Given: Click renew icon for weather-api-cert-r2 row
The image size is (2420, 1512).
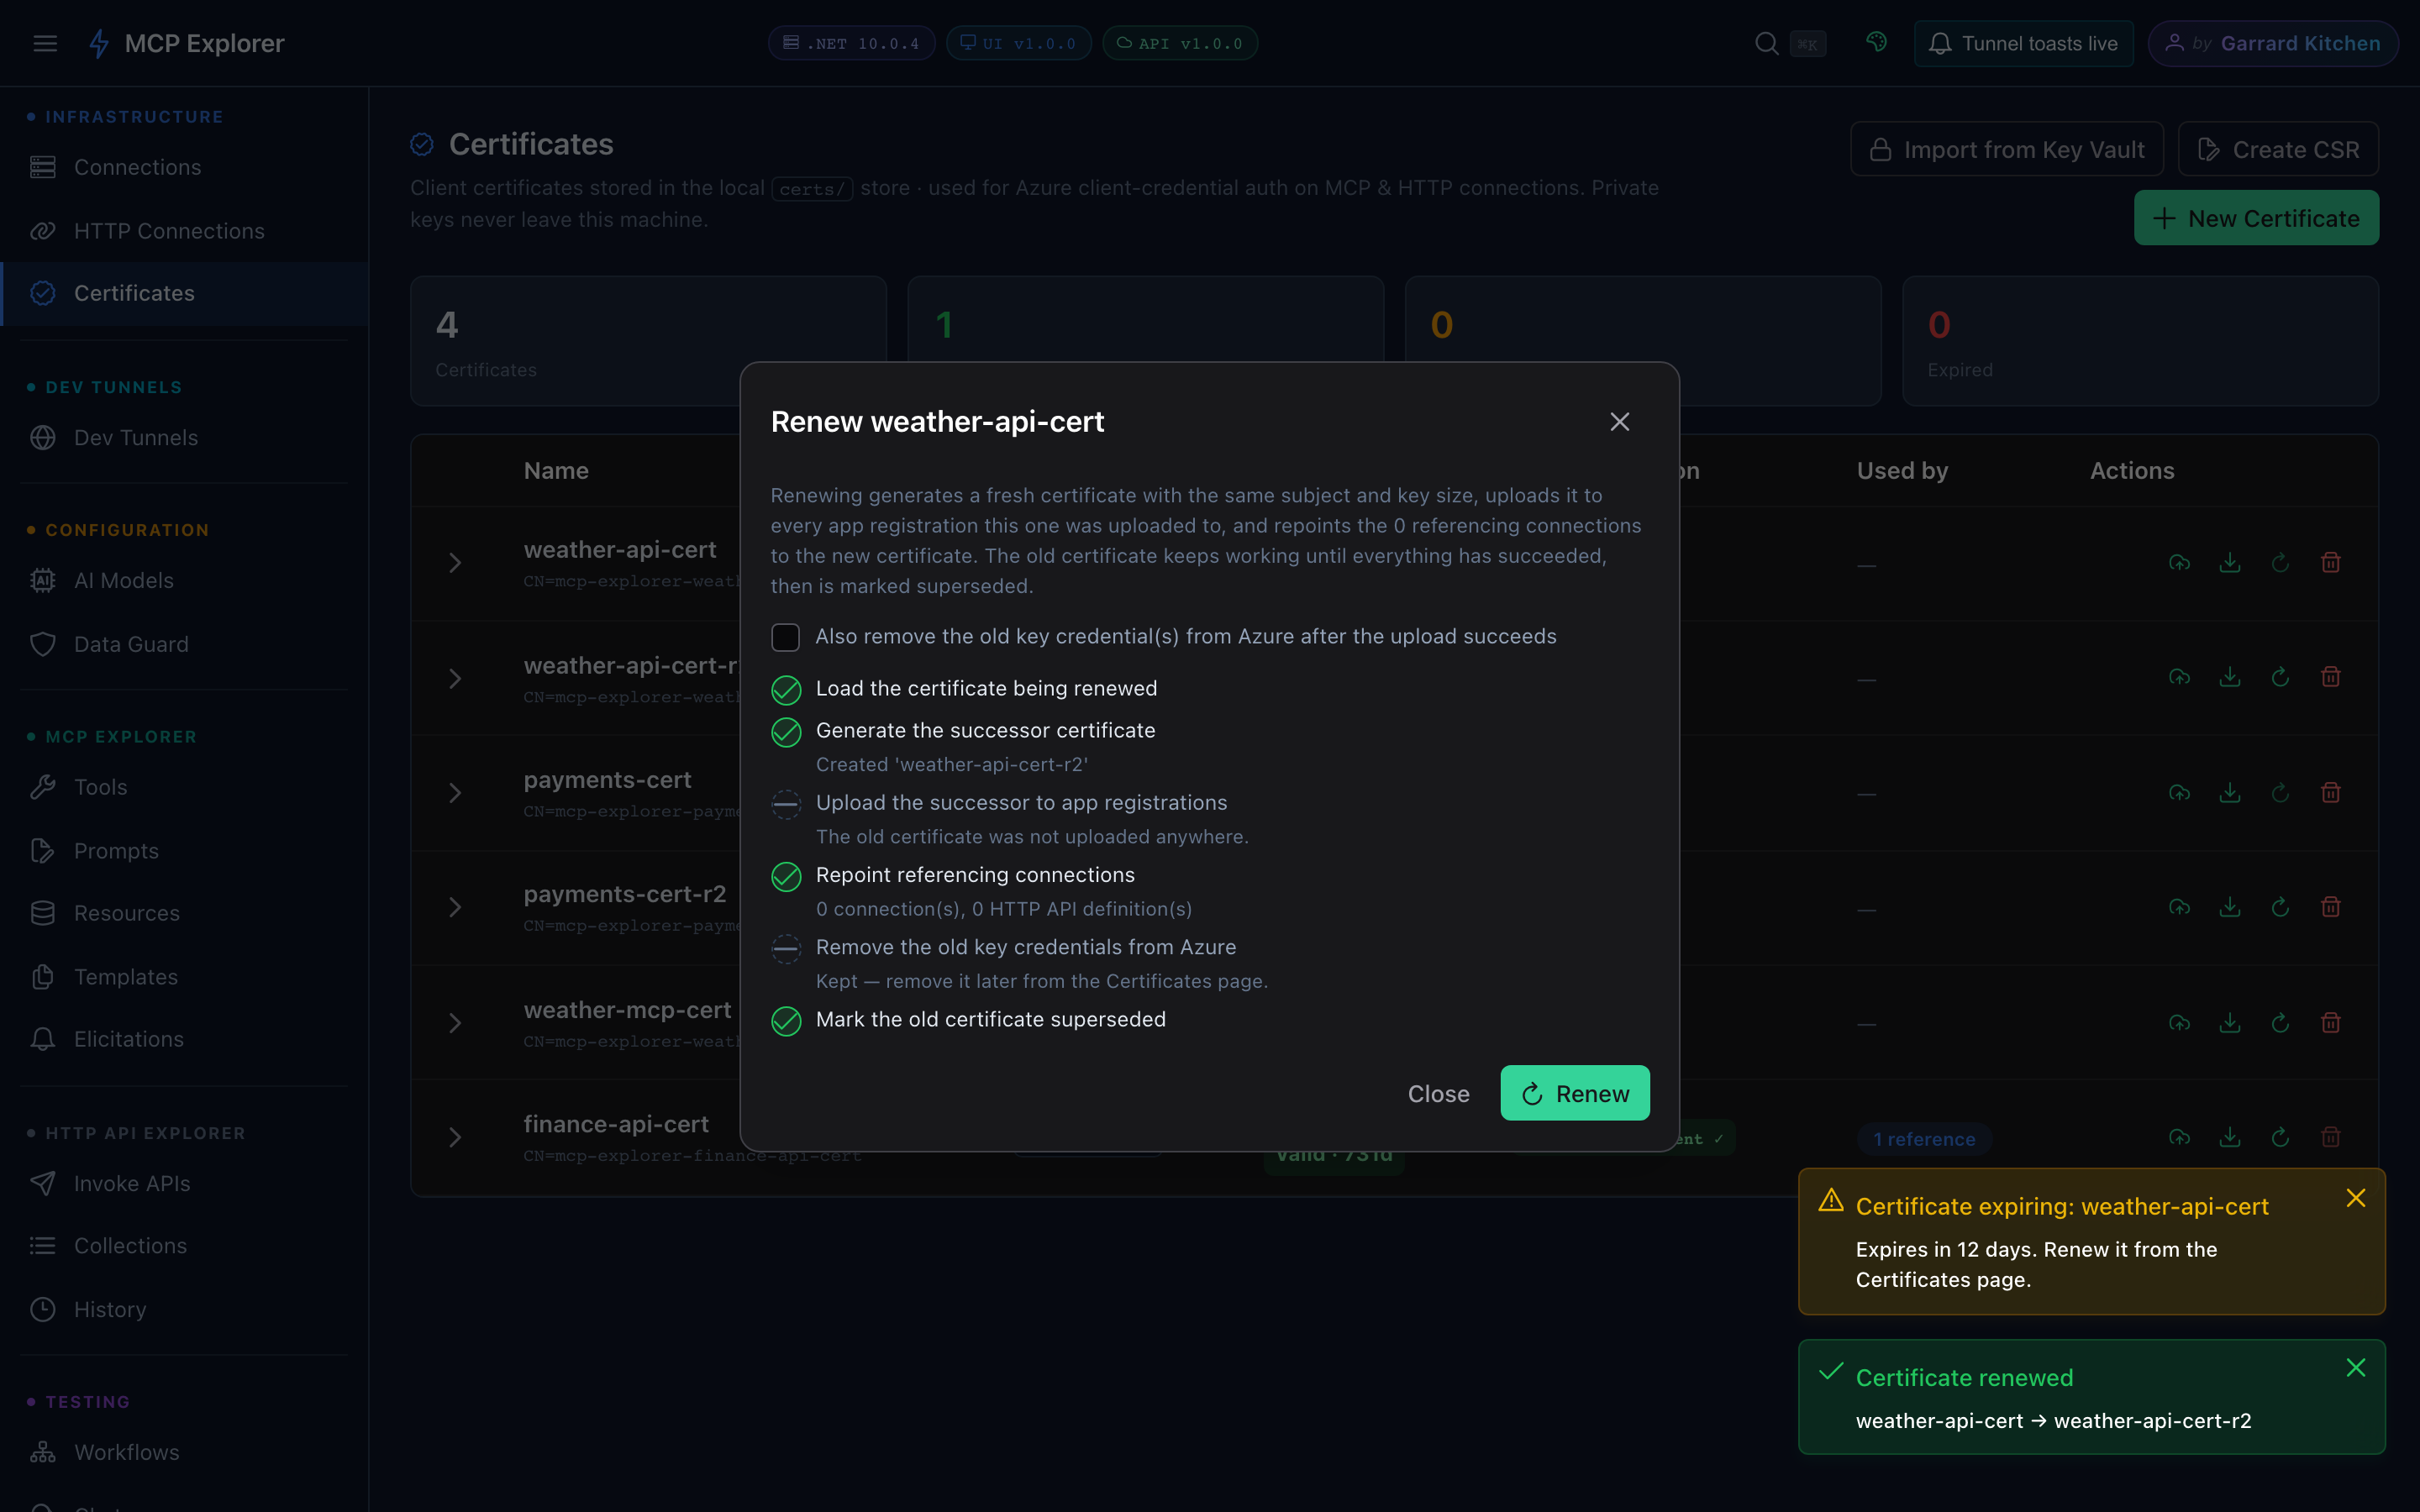Looking at the screenshot, I should click(x=2280, y=677).
